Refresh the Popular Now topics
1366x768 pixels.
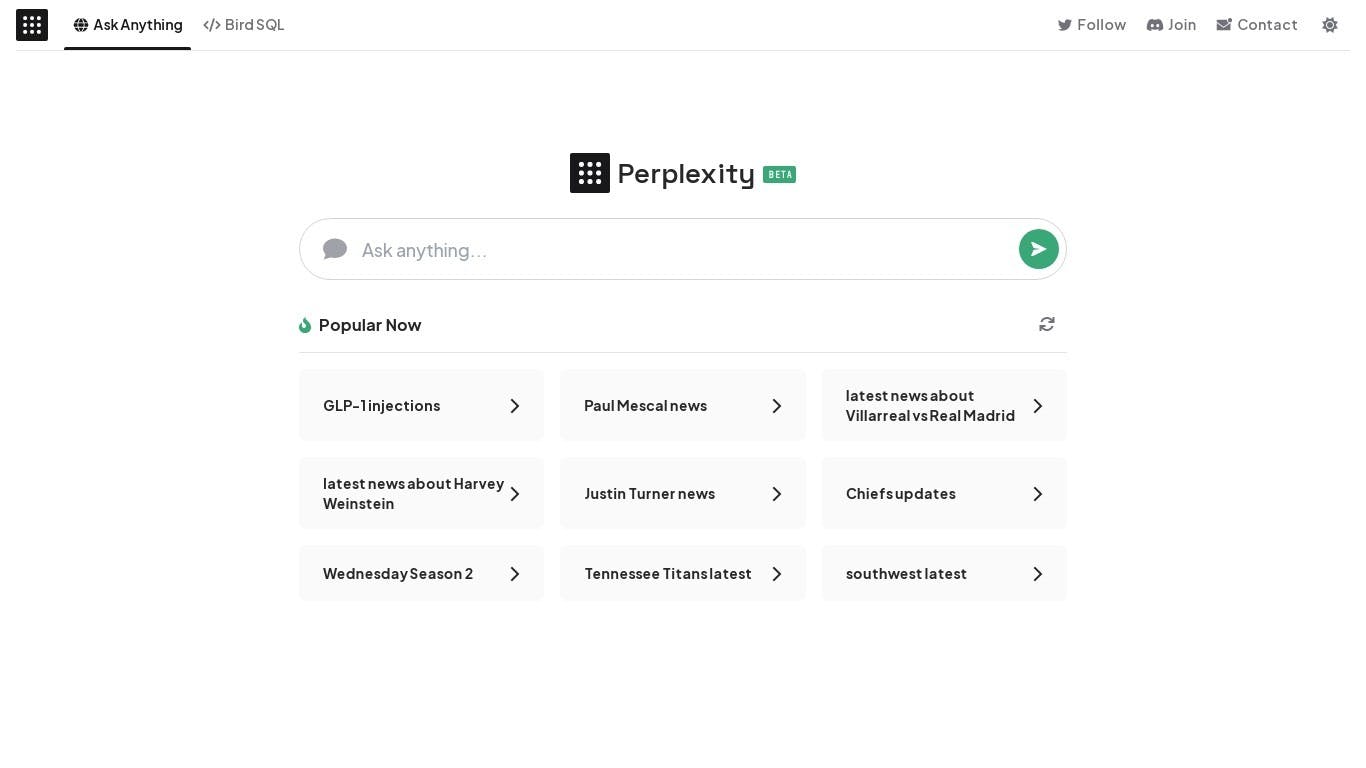click(1047, 324)
